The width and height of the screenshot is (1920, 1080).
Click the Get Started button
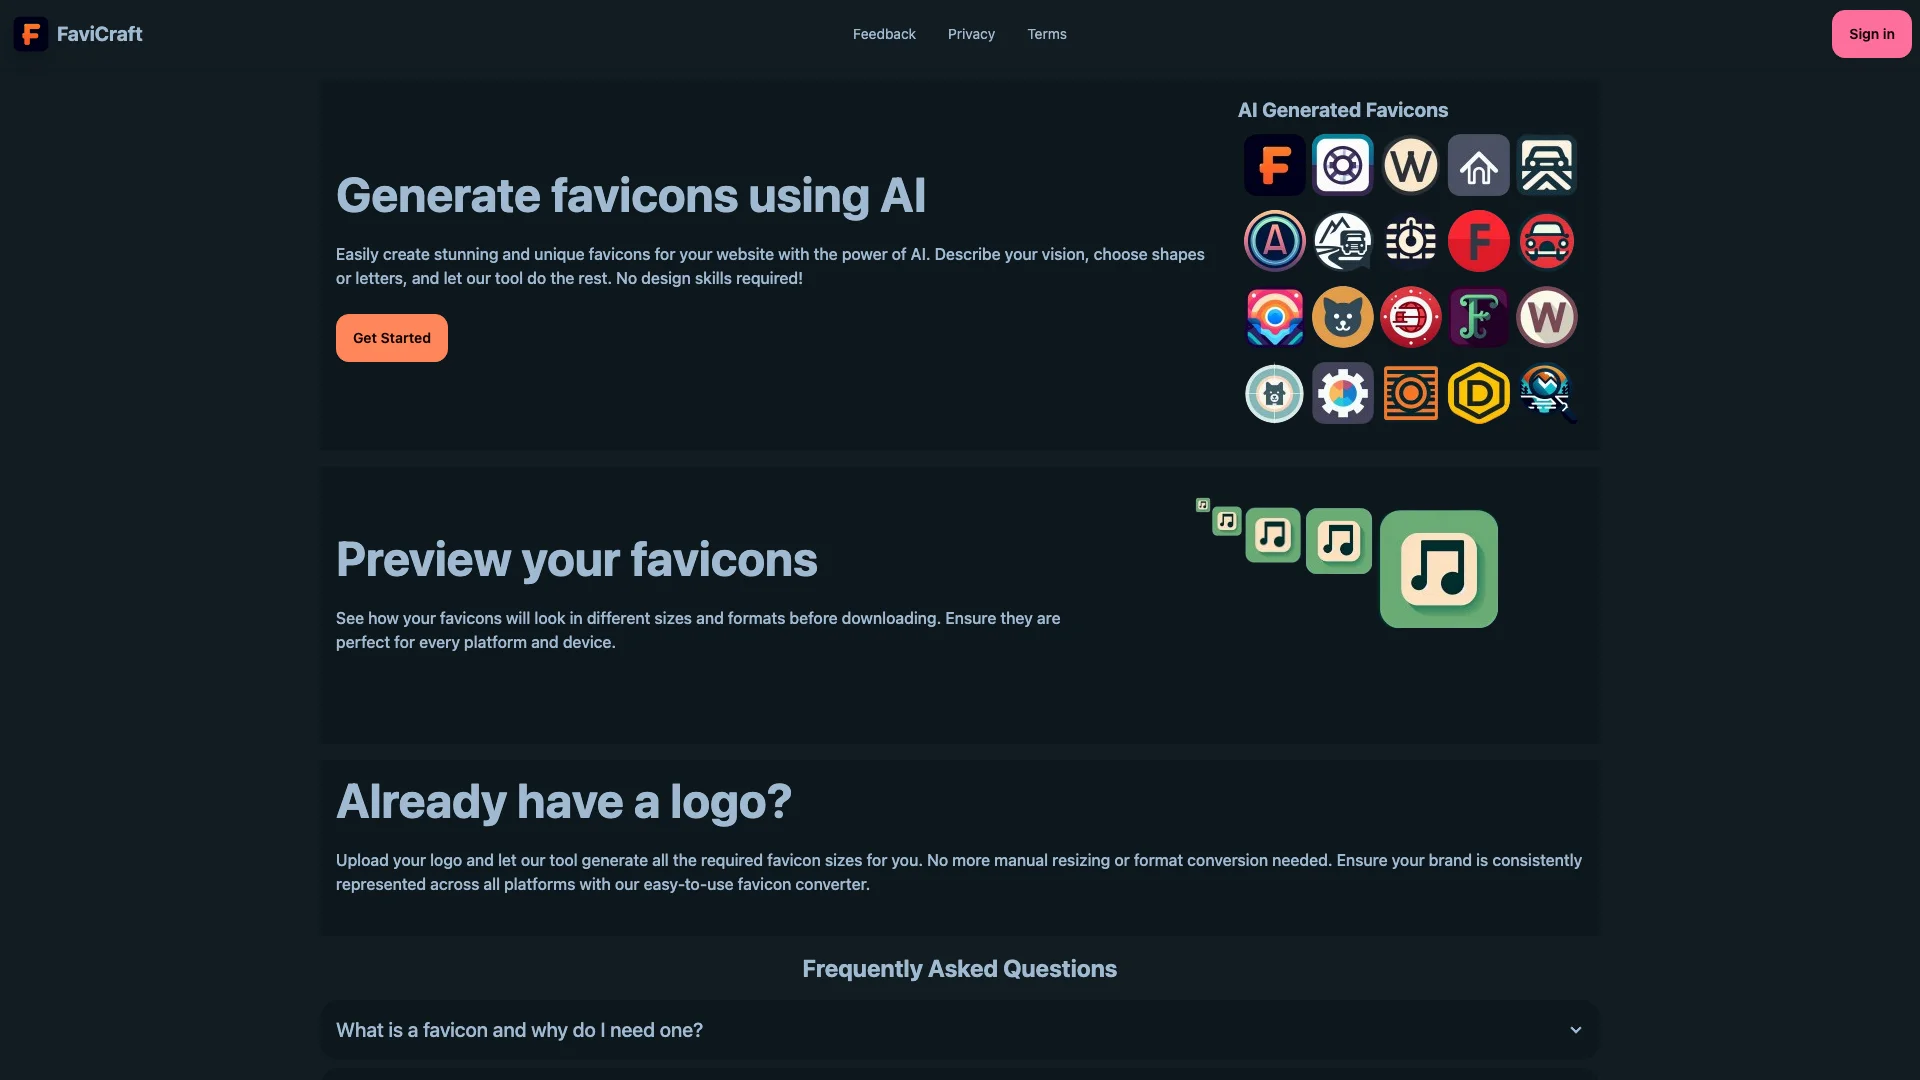392,338
